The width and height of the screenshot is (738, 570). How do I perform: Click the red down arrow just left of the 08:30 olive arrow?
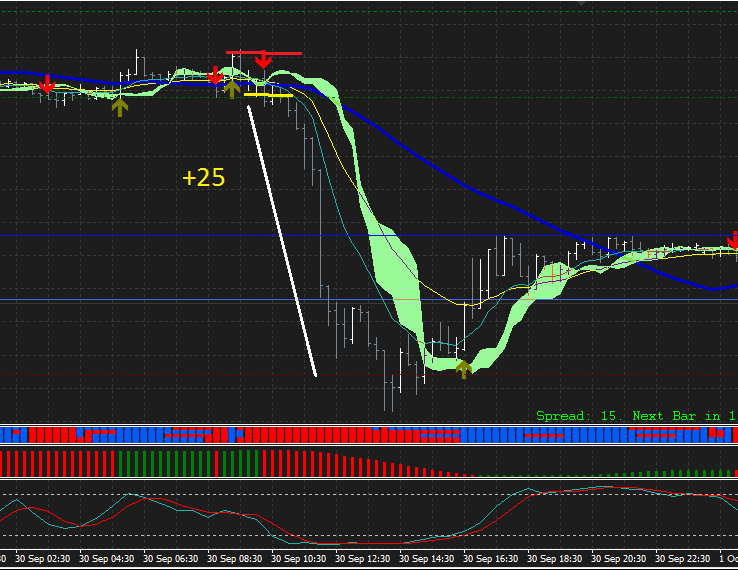pyautogui.click(x=215, y=75)
